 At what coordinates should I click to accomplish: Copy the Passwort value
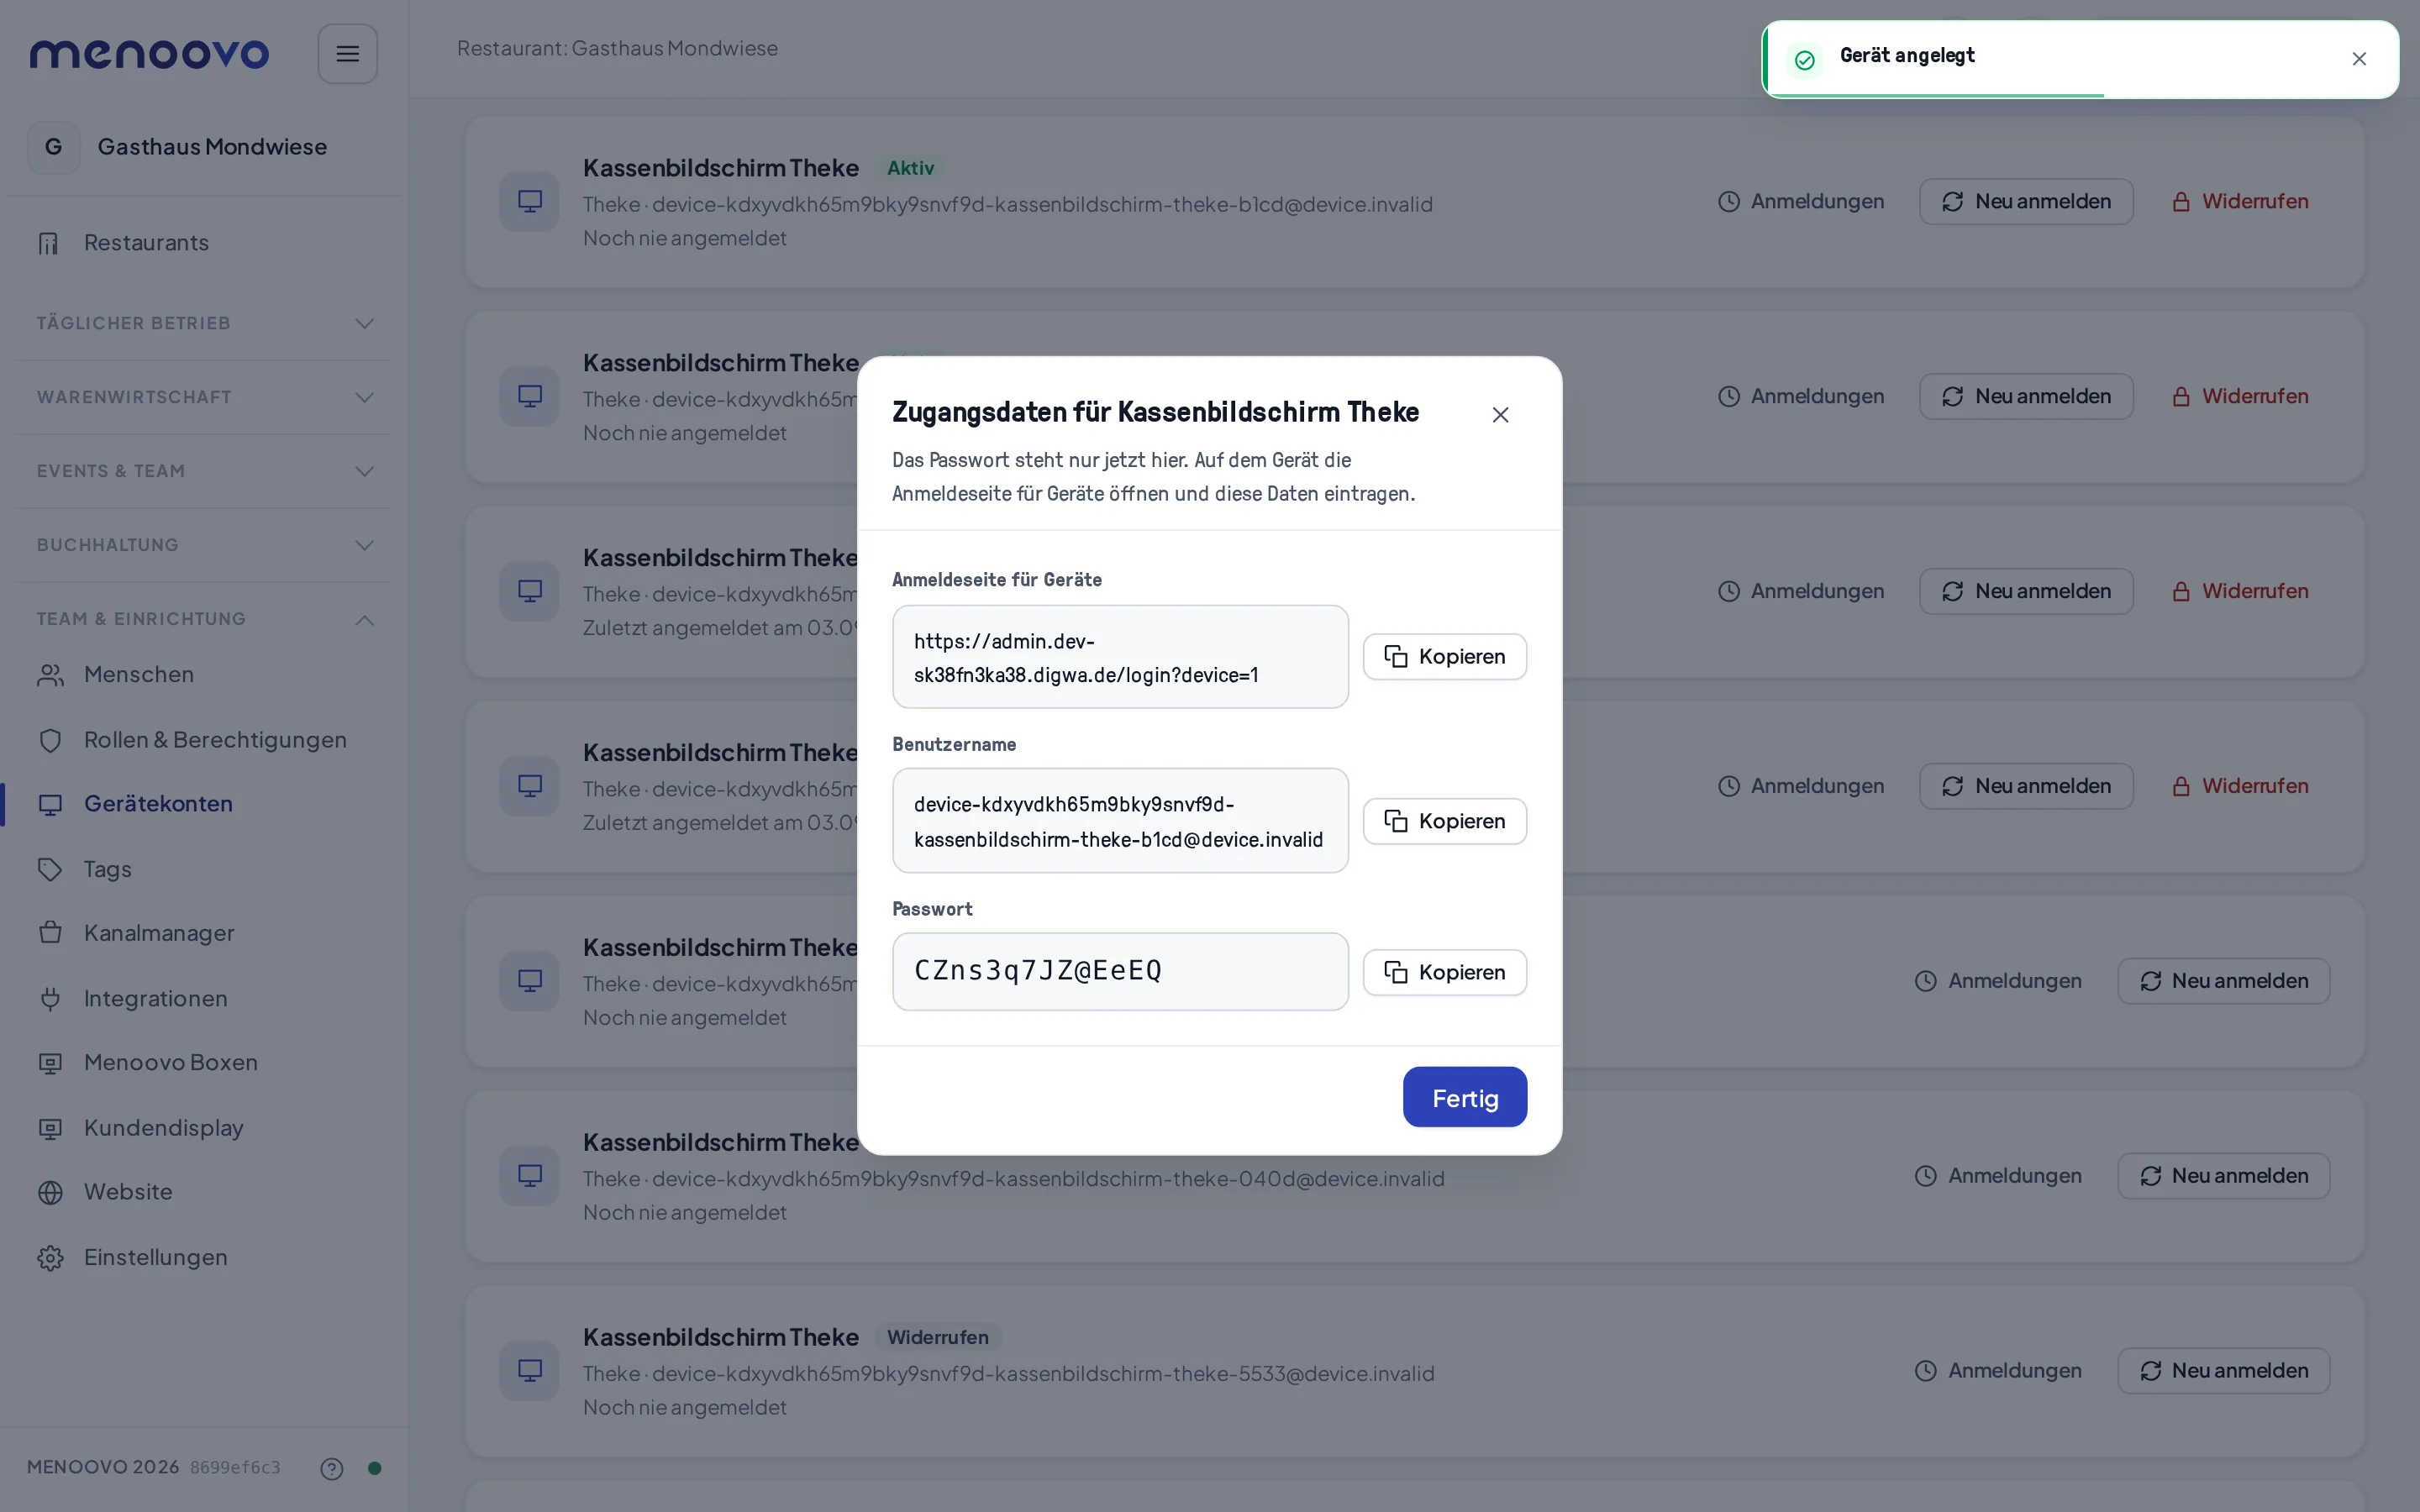coord(1444,972)
